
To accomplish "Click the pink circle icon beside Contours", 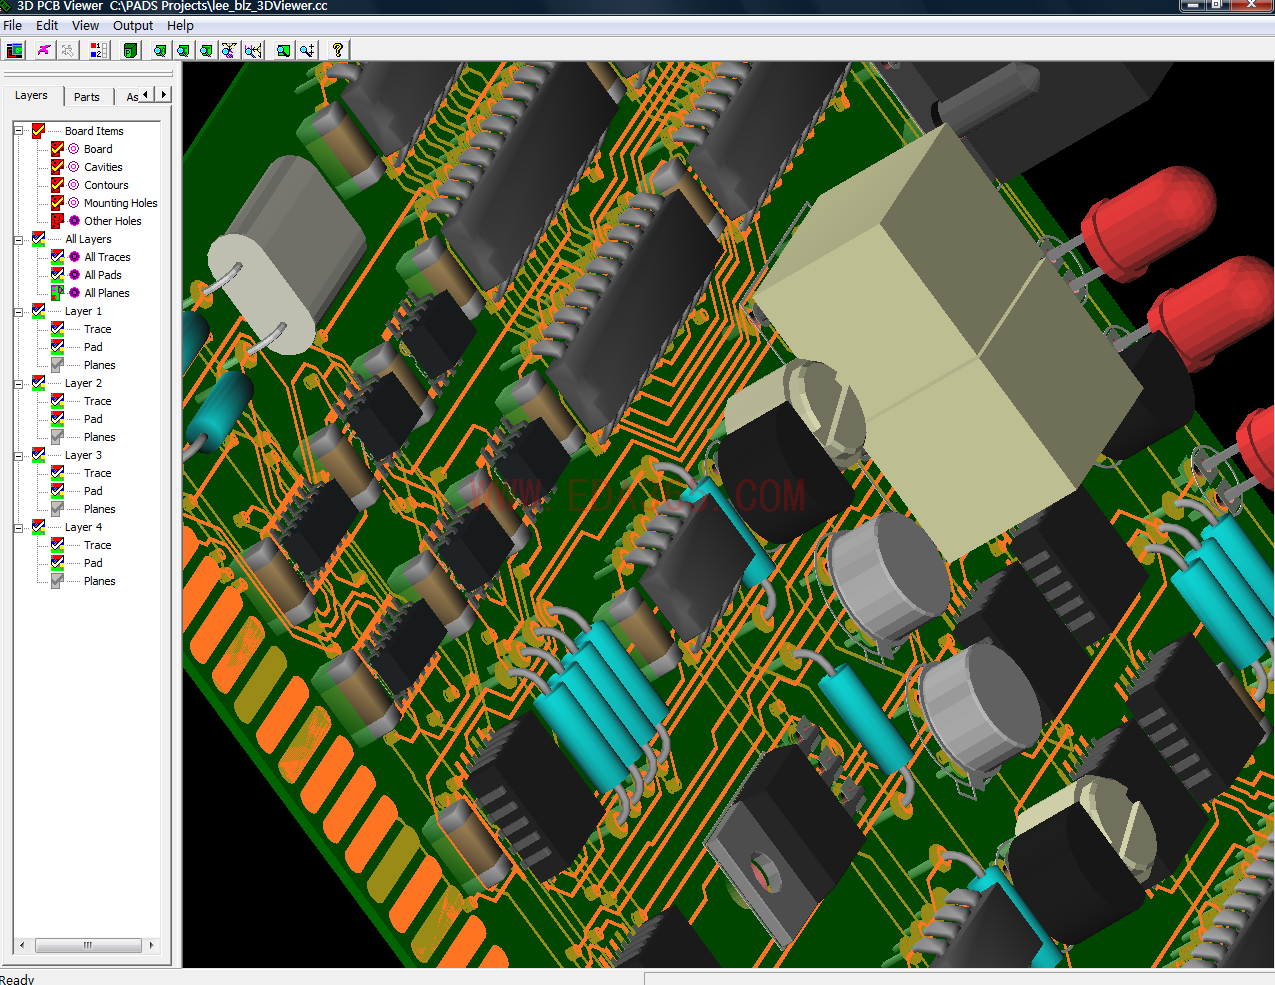I will [x=74, y=185].
